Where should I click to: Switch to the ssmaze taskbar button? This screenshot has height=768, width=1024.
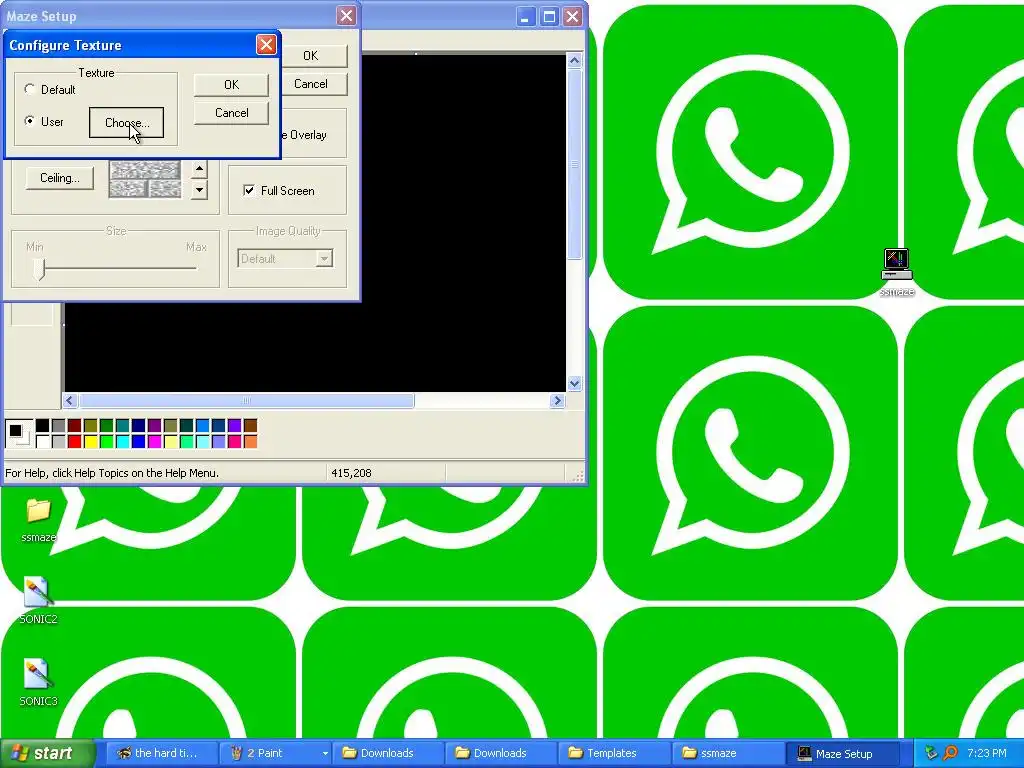728,753
